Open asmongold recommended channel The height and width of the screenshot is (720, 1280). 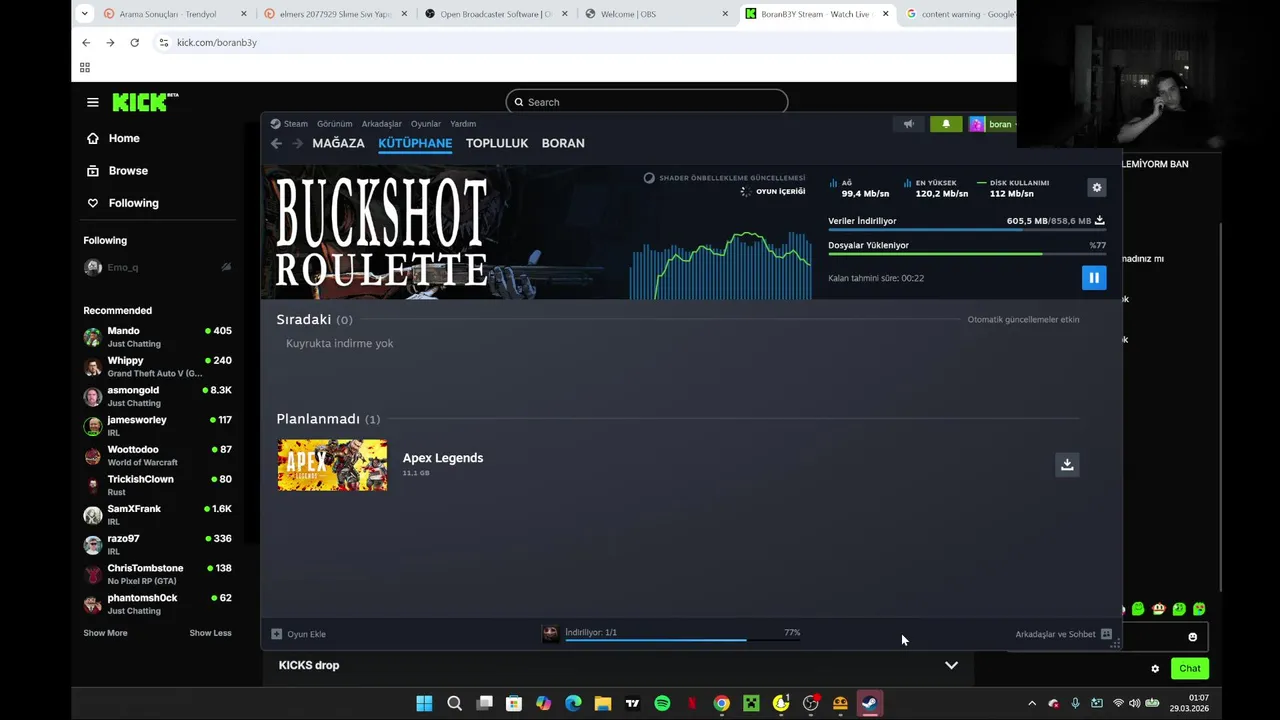point(157,396)
